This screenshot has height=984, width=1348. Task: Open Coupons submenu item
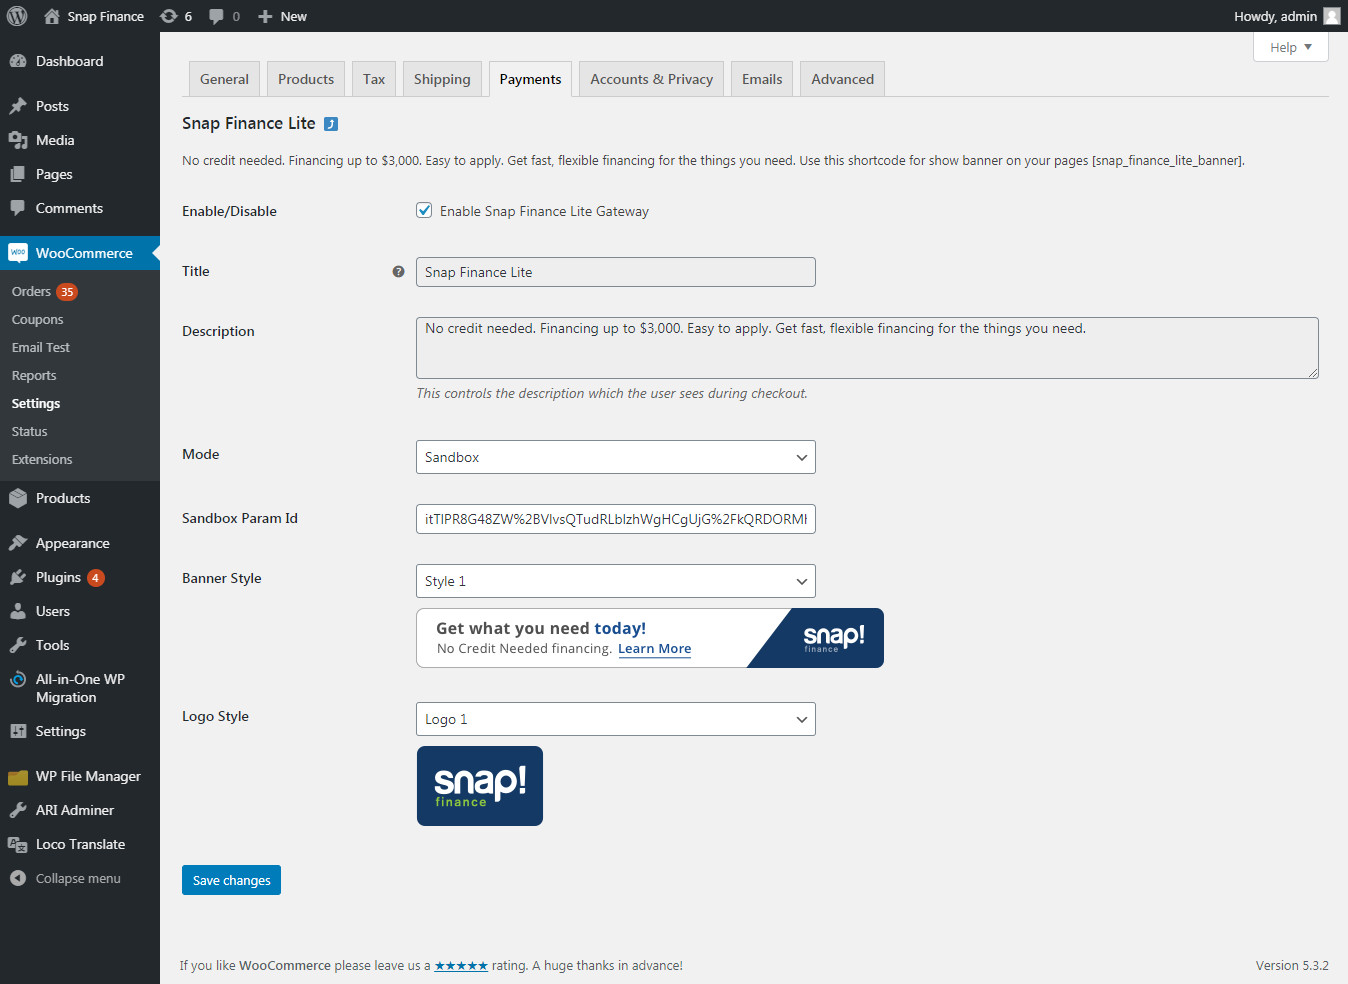[37, 319]
